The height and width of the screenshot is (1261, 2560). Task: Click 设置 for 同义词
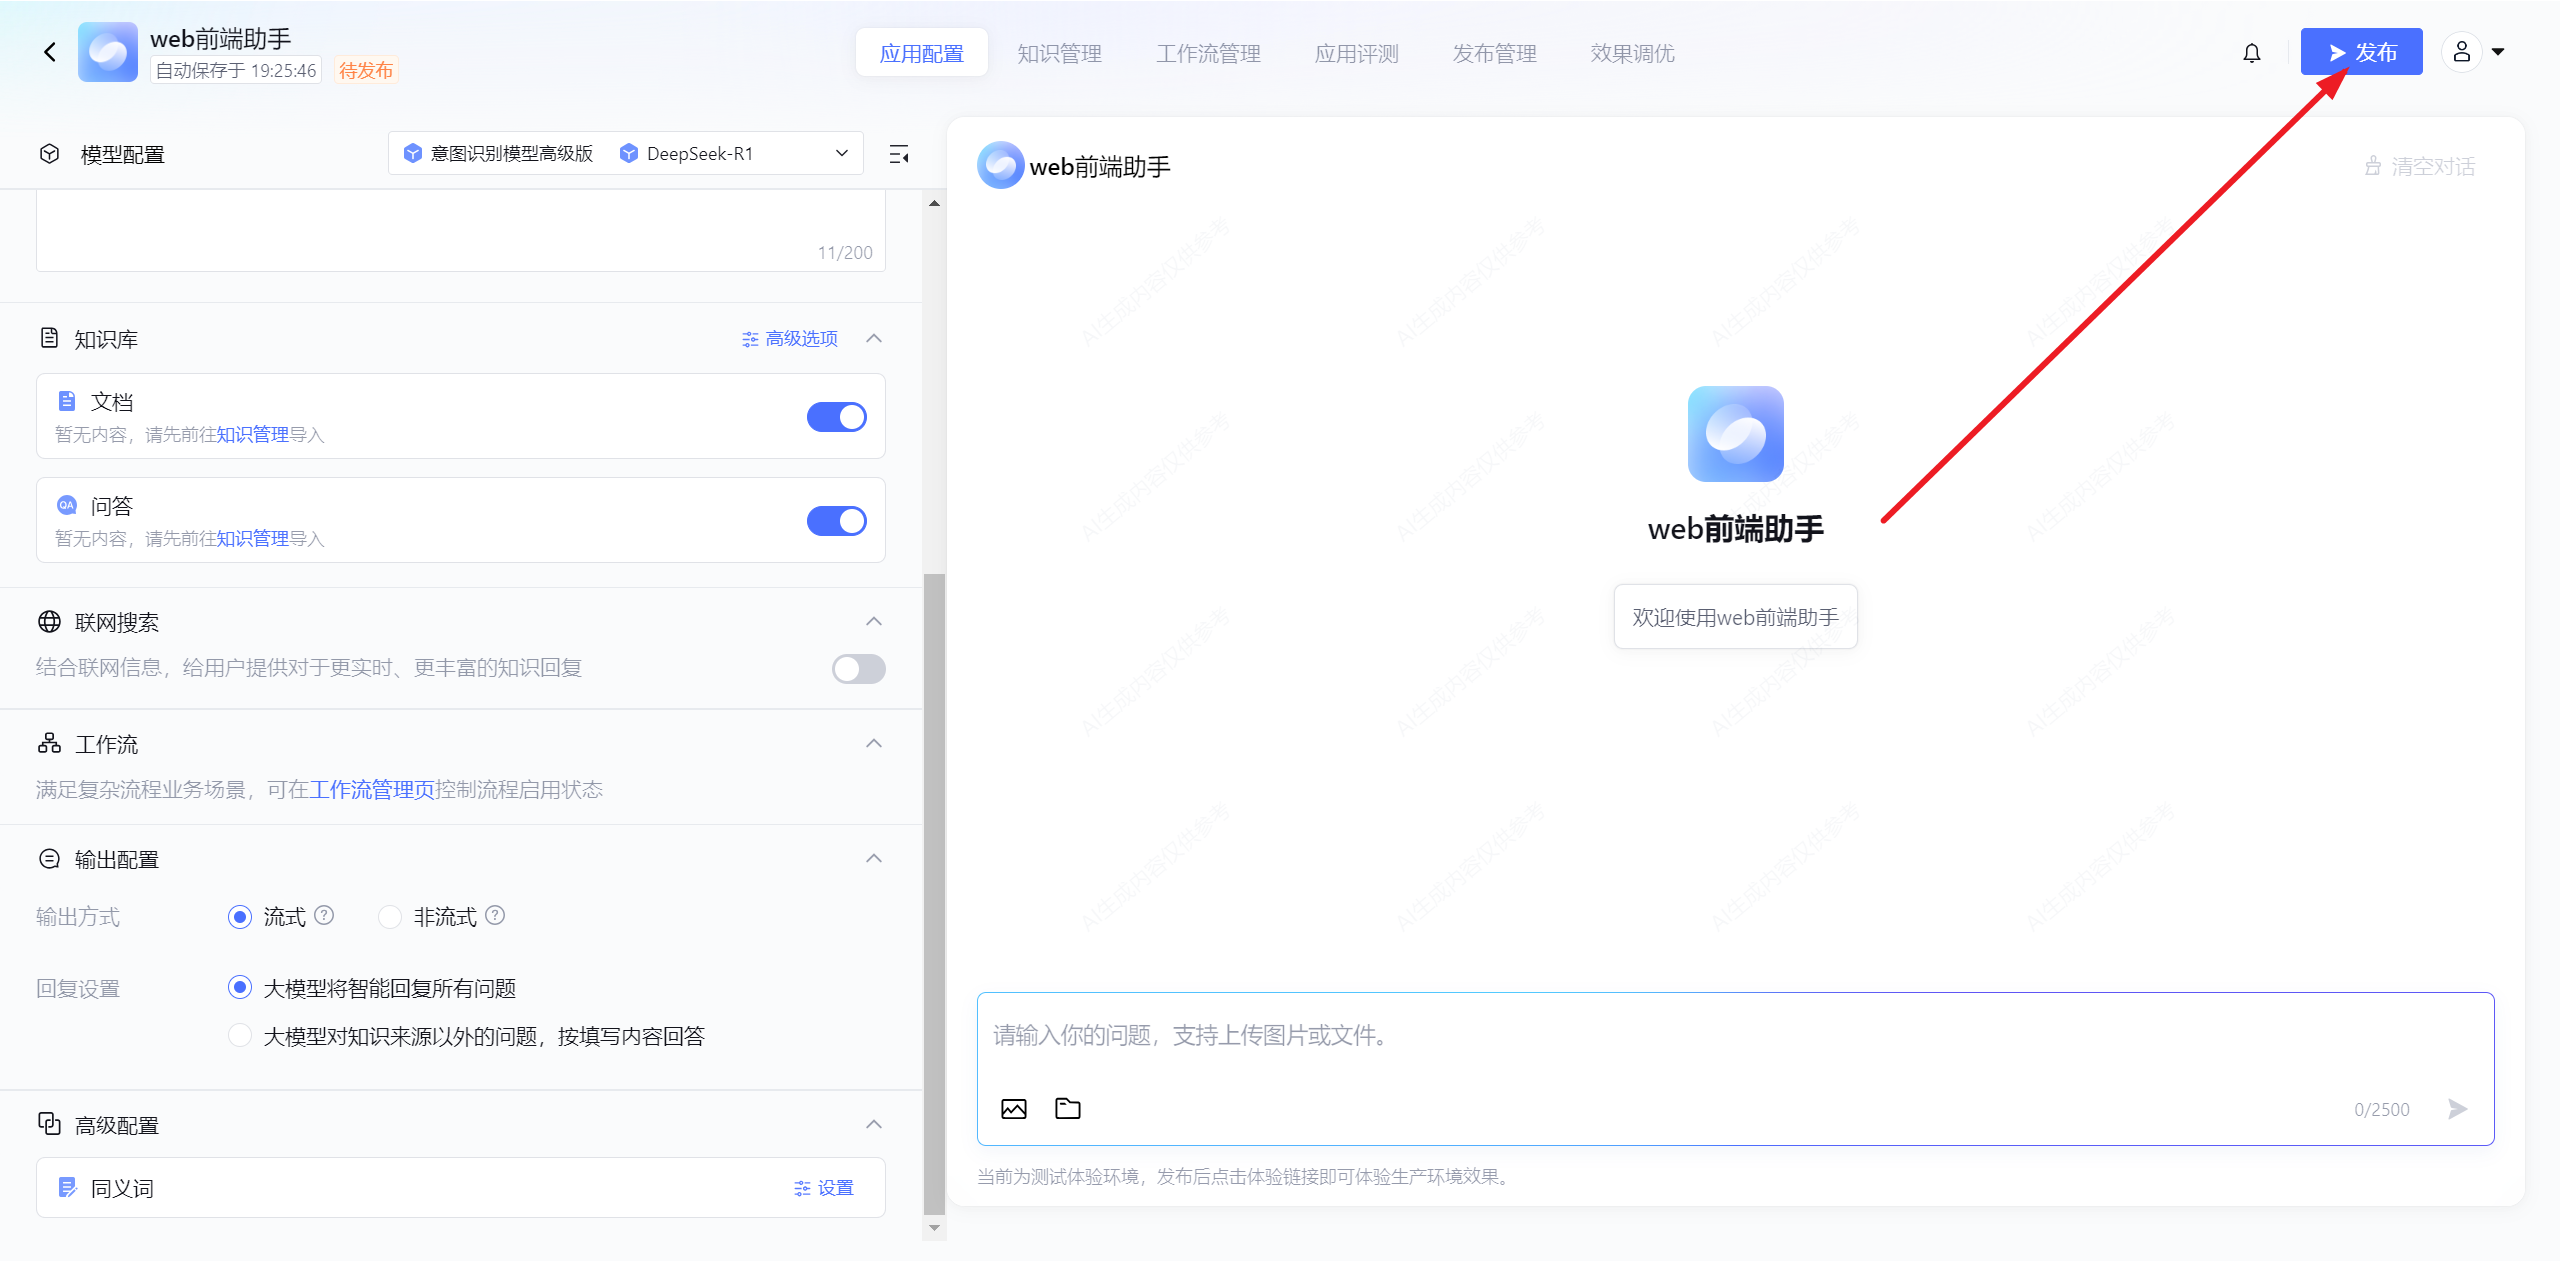(824, 1187)
